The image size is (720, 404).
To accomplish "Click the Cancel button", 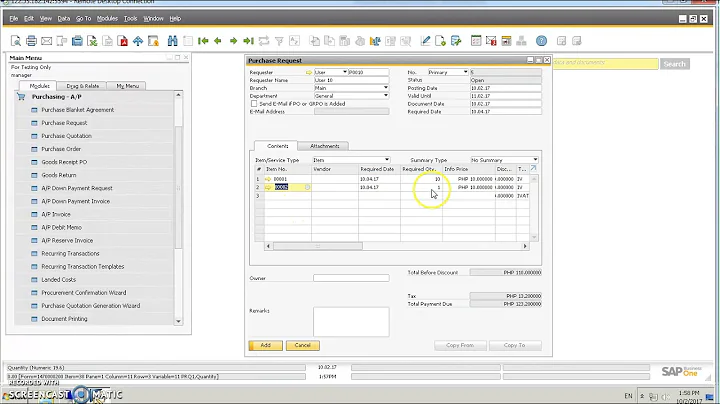I will (303, 345).
